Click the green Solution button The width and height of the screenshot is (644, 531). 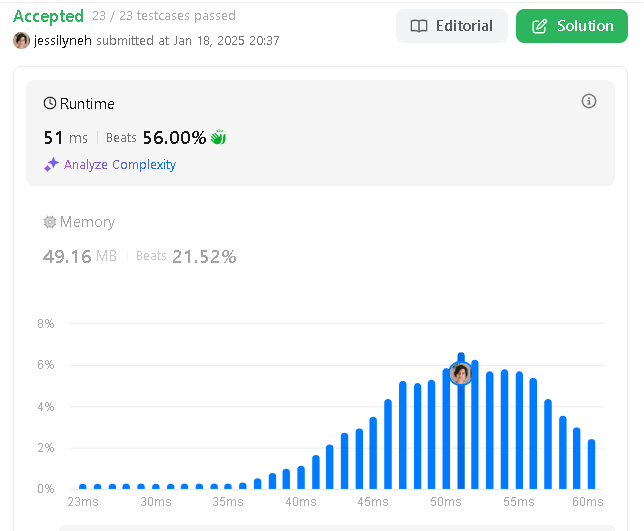coord(572,26)
